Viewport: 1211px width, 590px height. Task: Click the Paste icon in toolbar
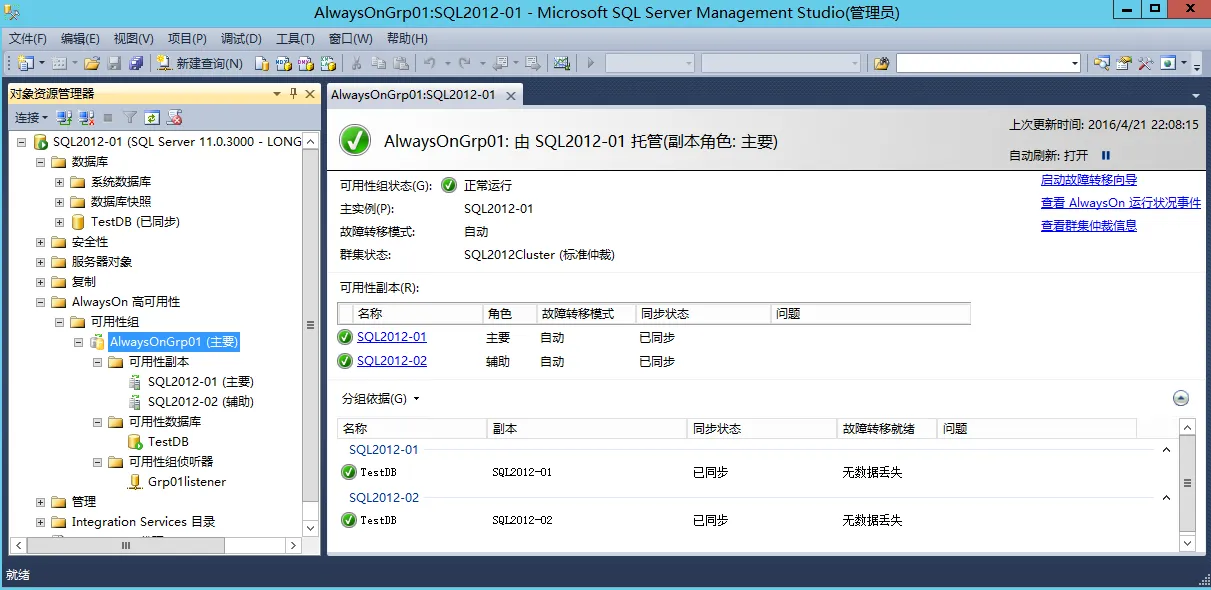click(401, 63)
